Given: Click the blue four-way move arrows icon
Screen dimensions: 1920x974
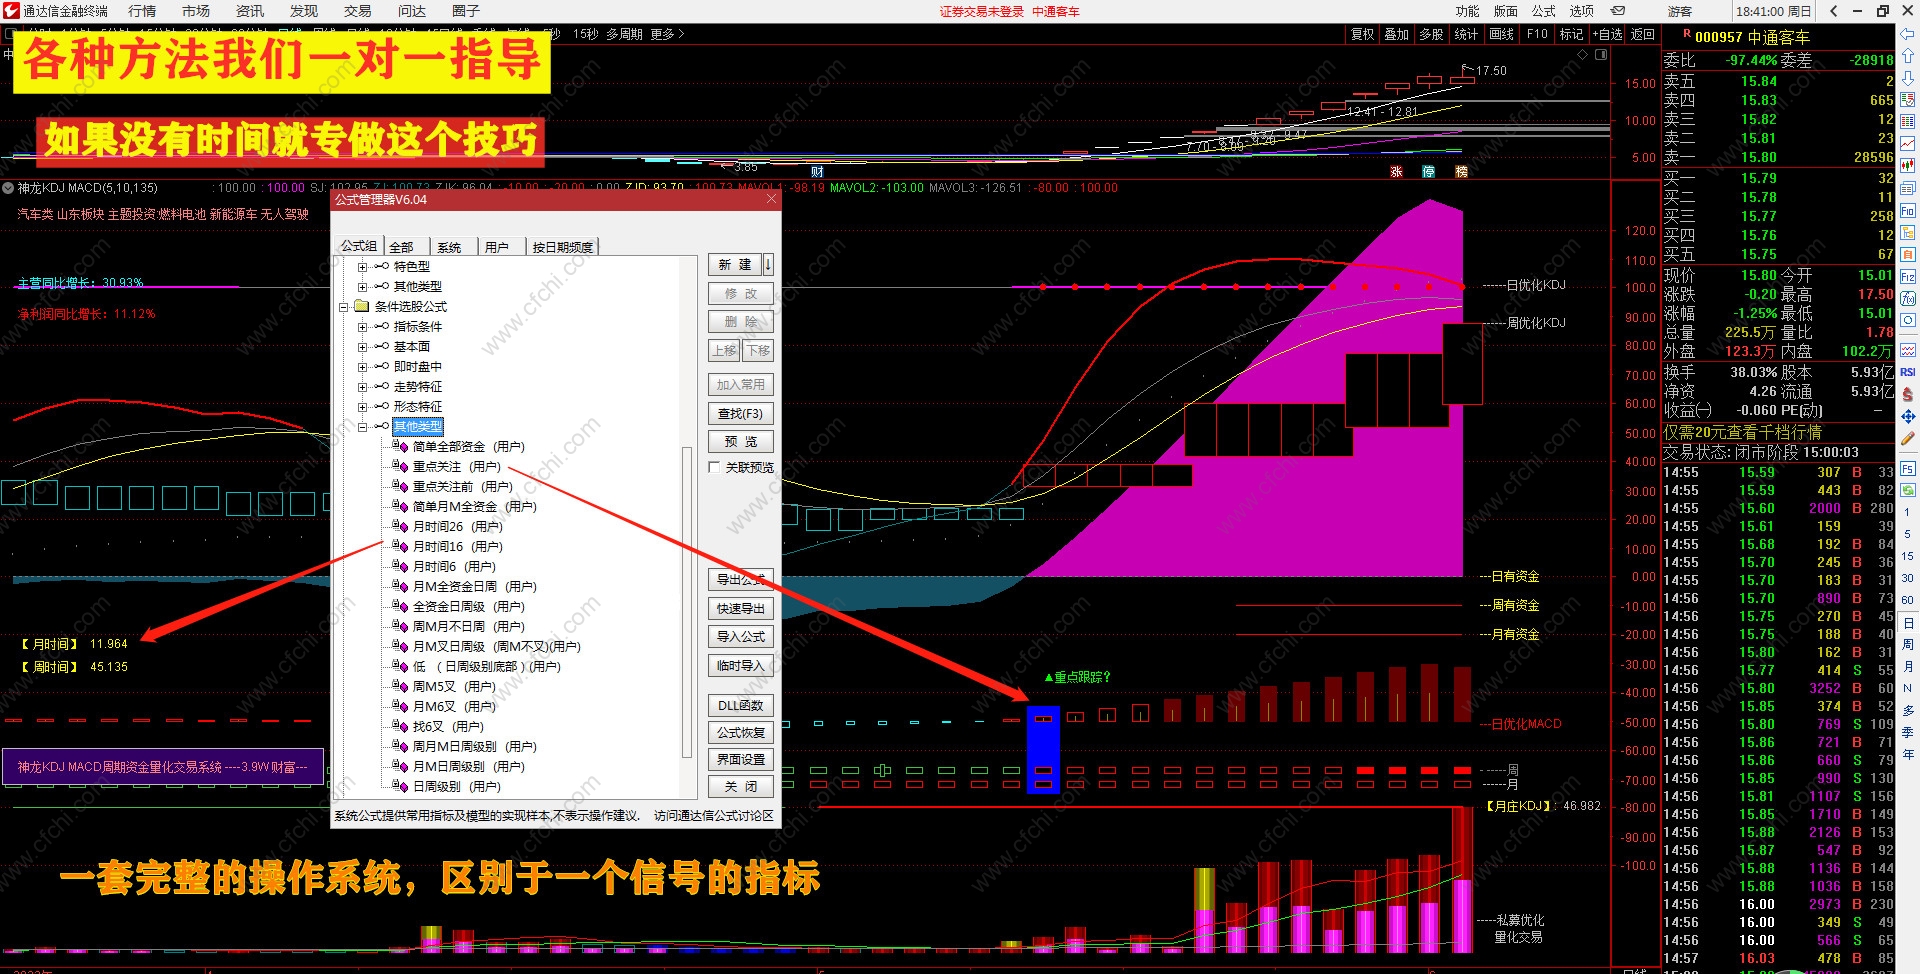Looking at the screenshot, I should pyautogui.click(x=1908, y=416).
